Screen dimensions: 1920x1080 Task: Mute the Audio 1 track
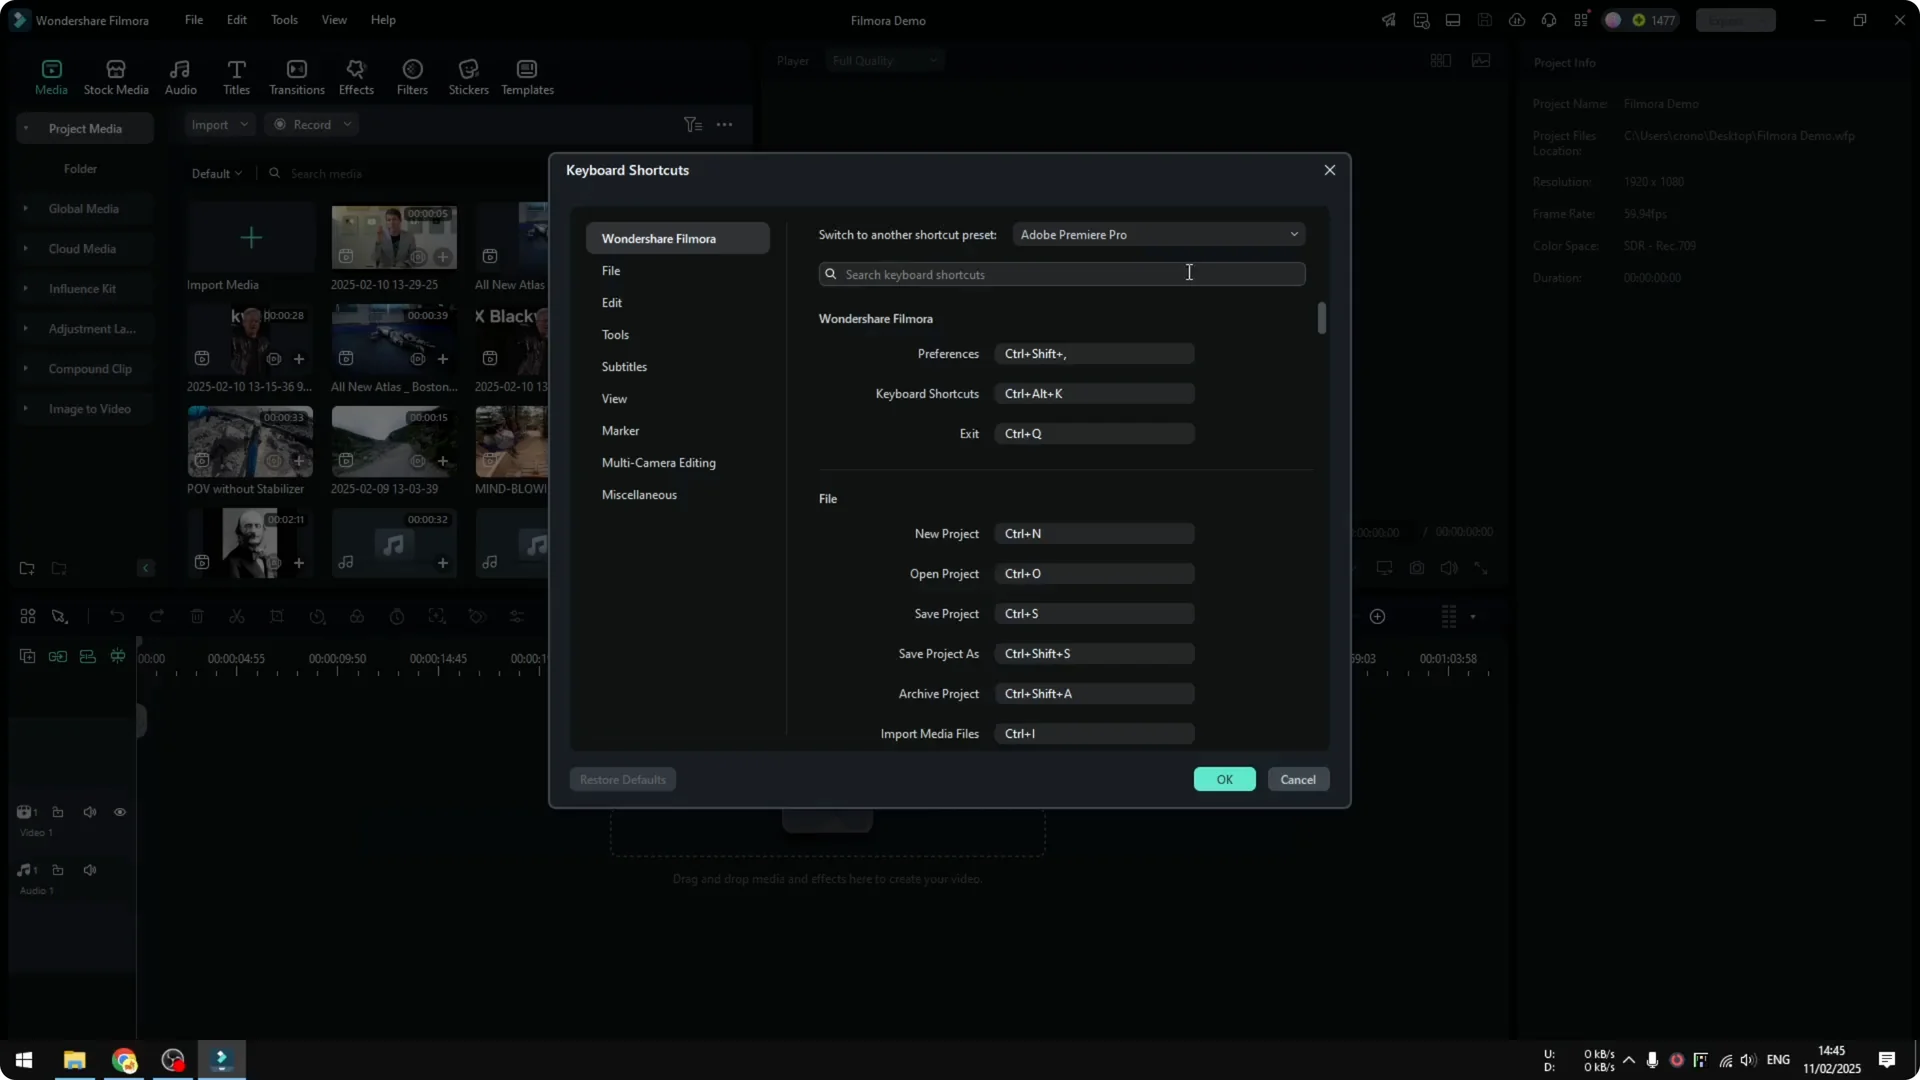pos(90,870)
